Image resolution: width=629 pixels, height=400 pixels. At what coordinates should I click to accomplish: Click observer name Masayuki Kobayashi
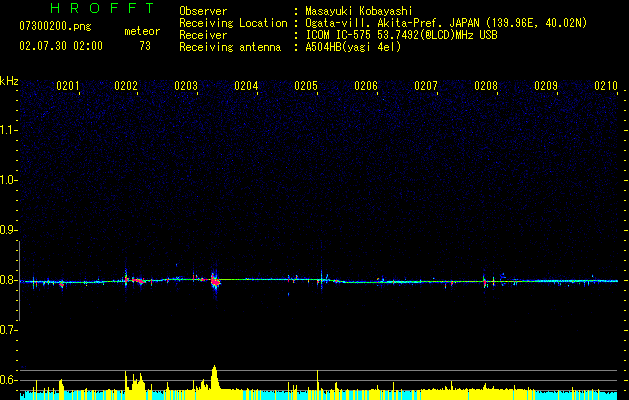pos(359,11)
